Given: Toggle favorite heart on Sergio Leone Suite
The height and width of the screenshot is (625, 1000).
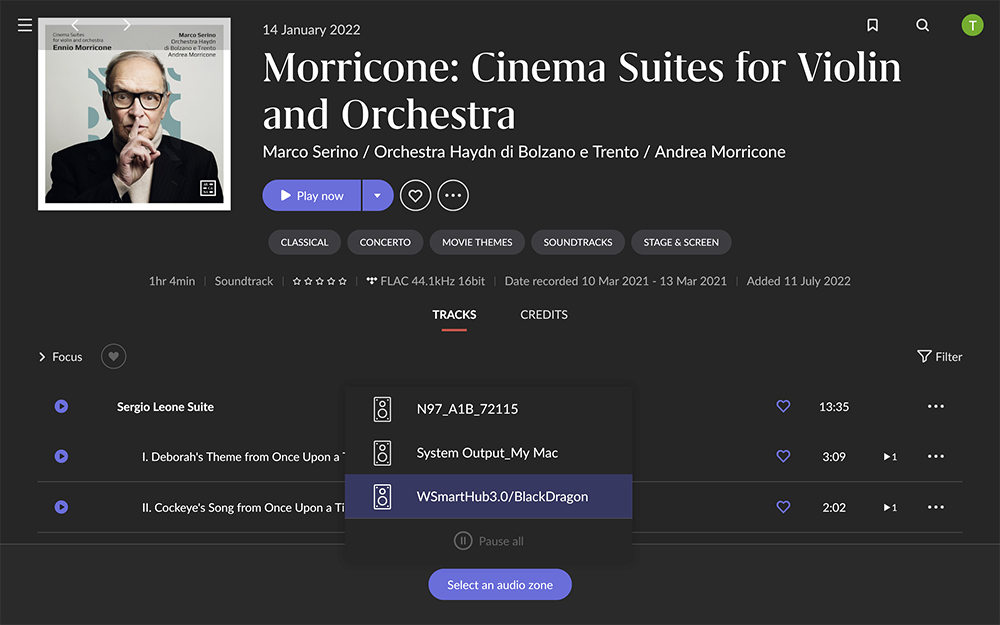Looking at the screenshot, I should [783, 406].
